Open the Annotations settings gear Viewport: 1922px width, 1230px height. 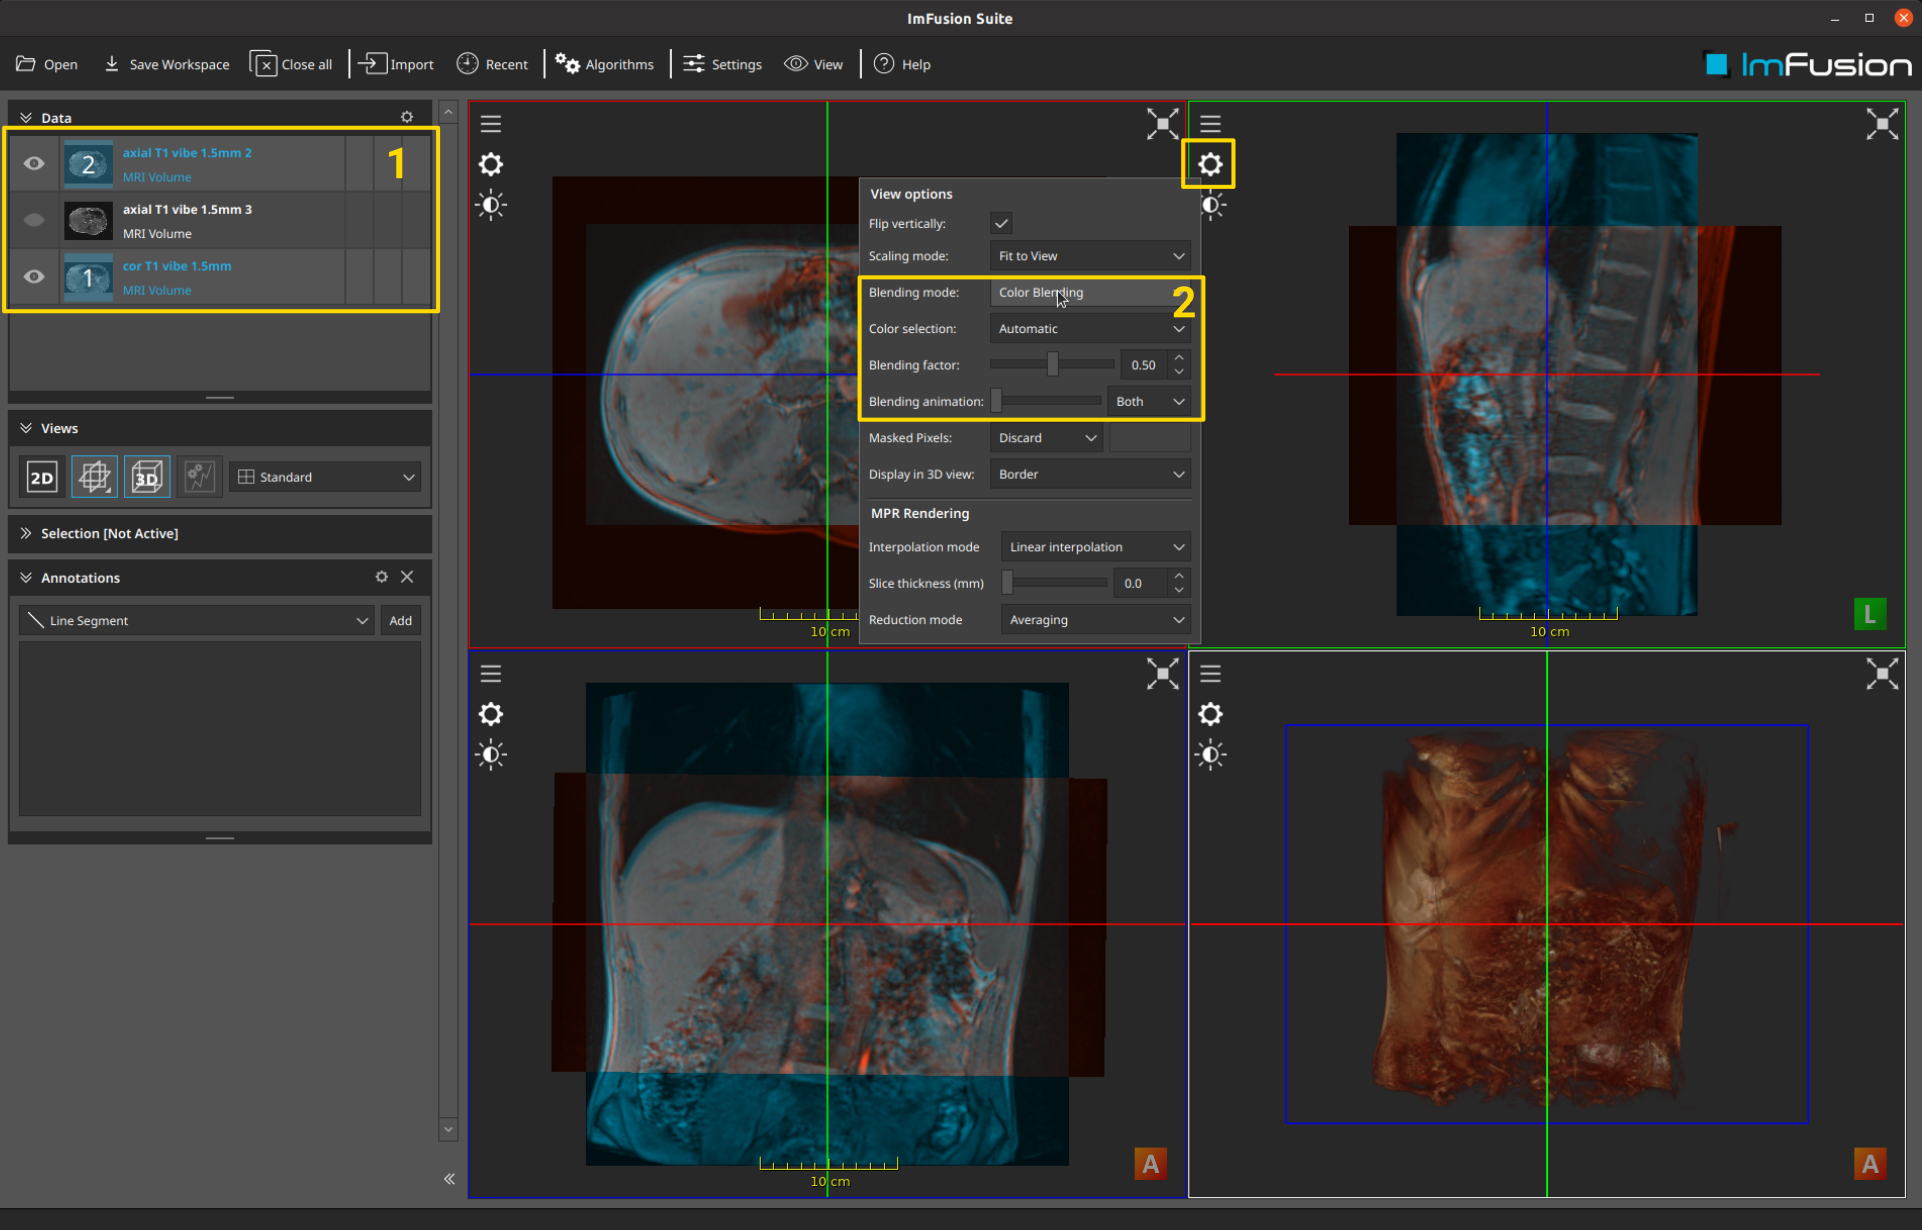381,577
